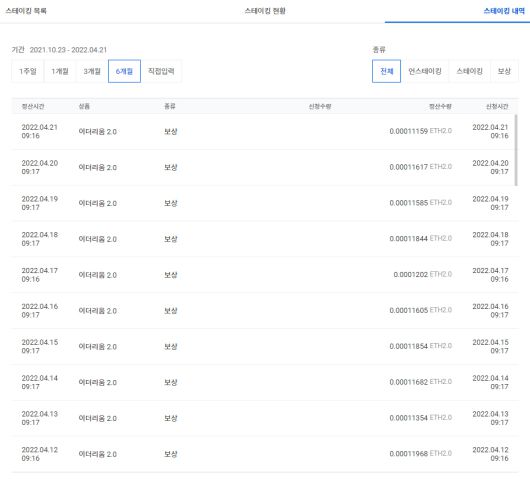Click settlement time 2022.04.16 09:17 in first column

(40, 311)
